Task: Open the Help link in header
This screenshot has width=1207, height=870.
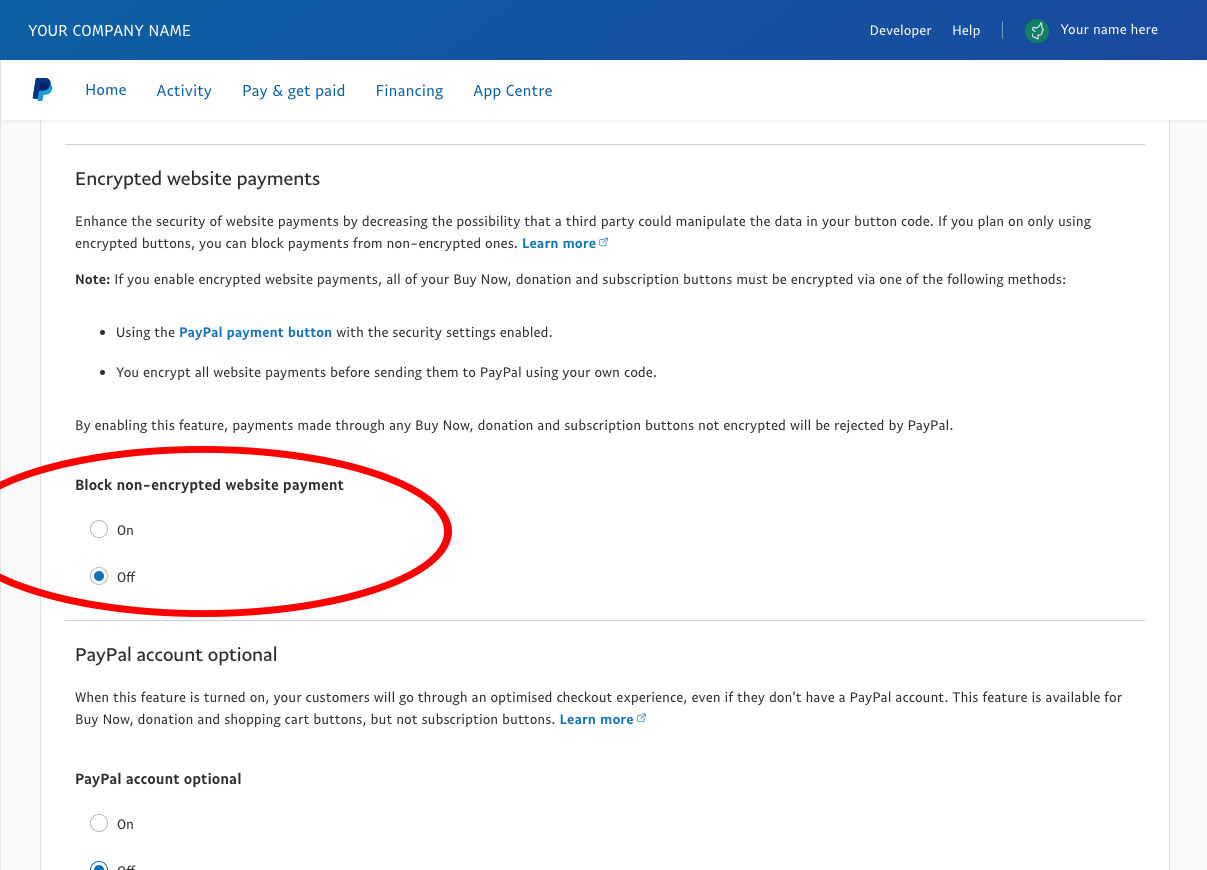Action: [x=966, y=30]
